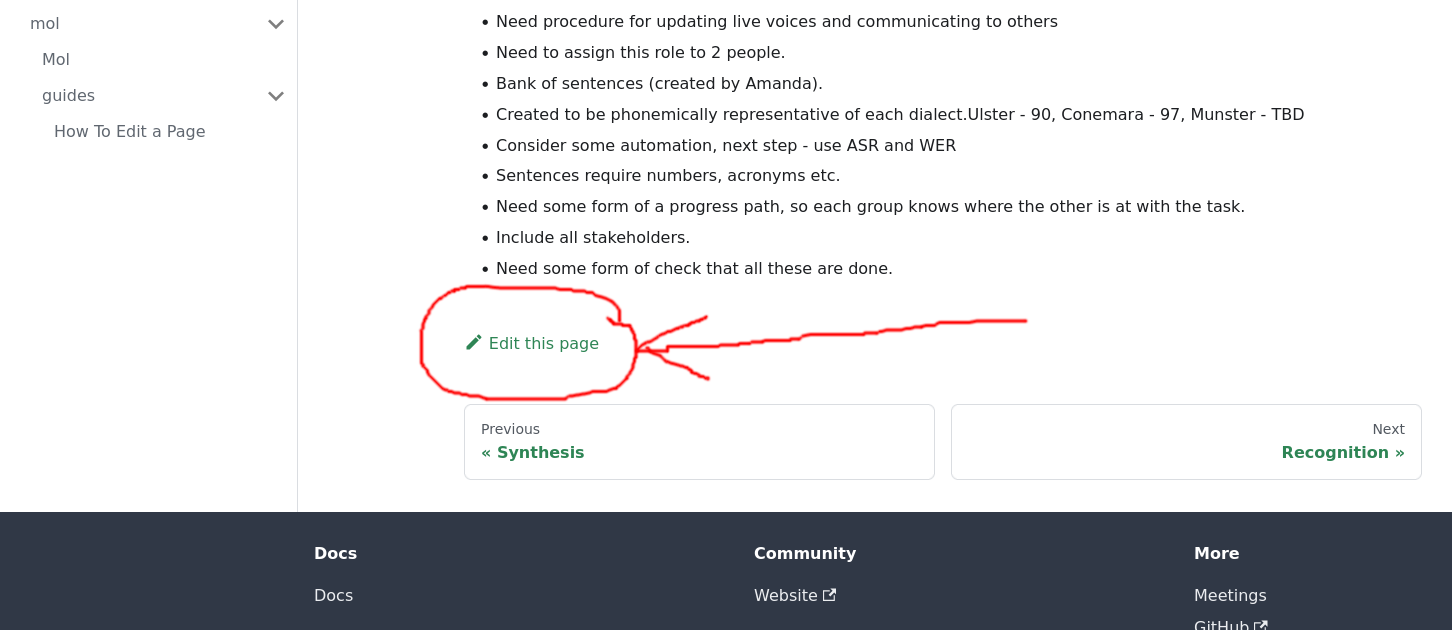Open the Meetings footer link
The width and height of the screenshot is (1452, 630).
coord(1230,595)
